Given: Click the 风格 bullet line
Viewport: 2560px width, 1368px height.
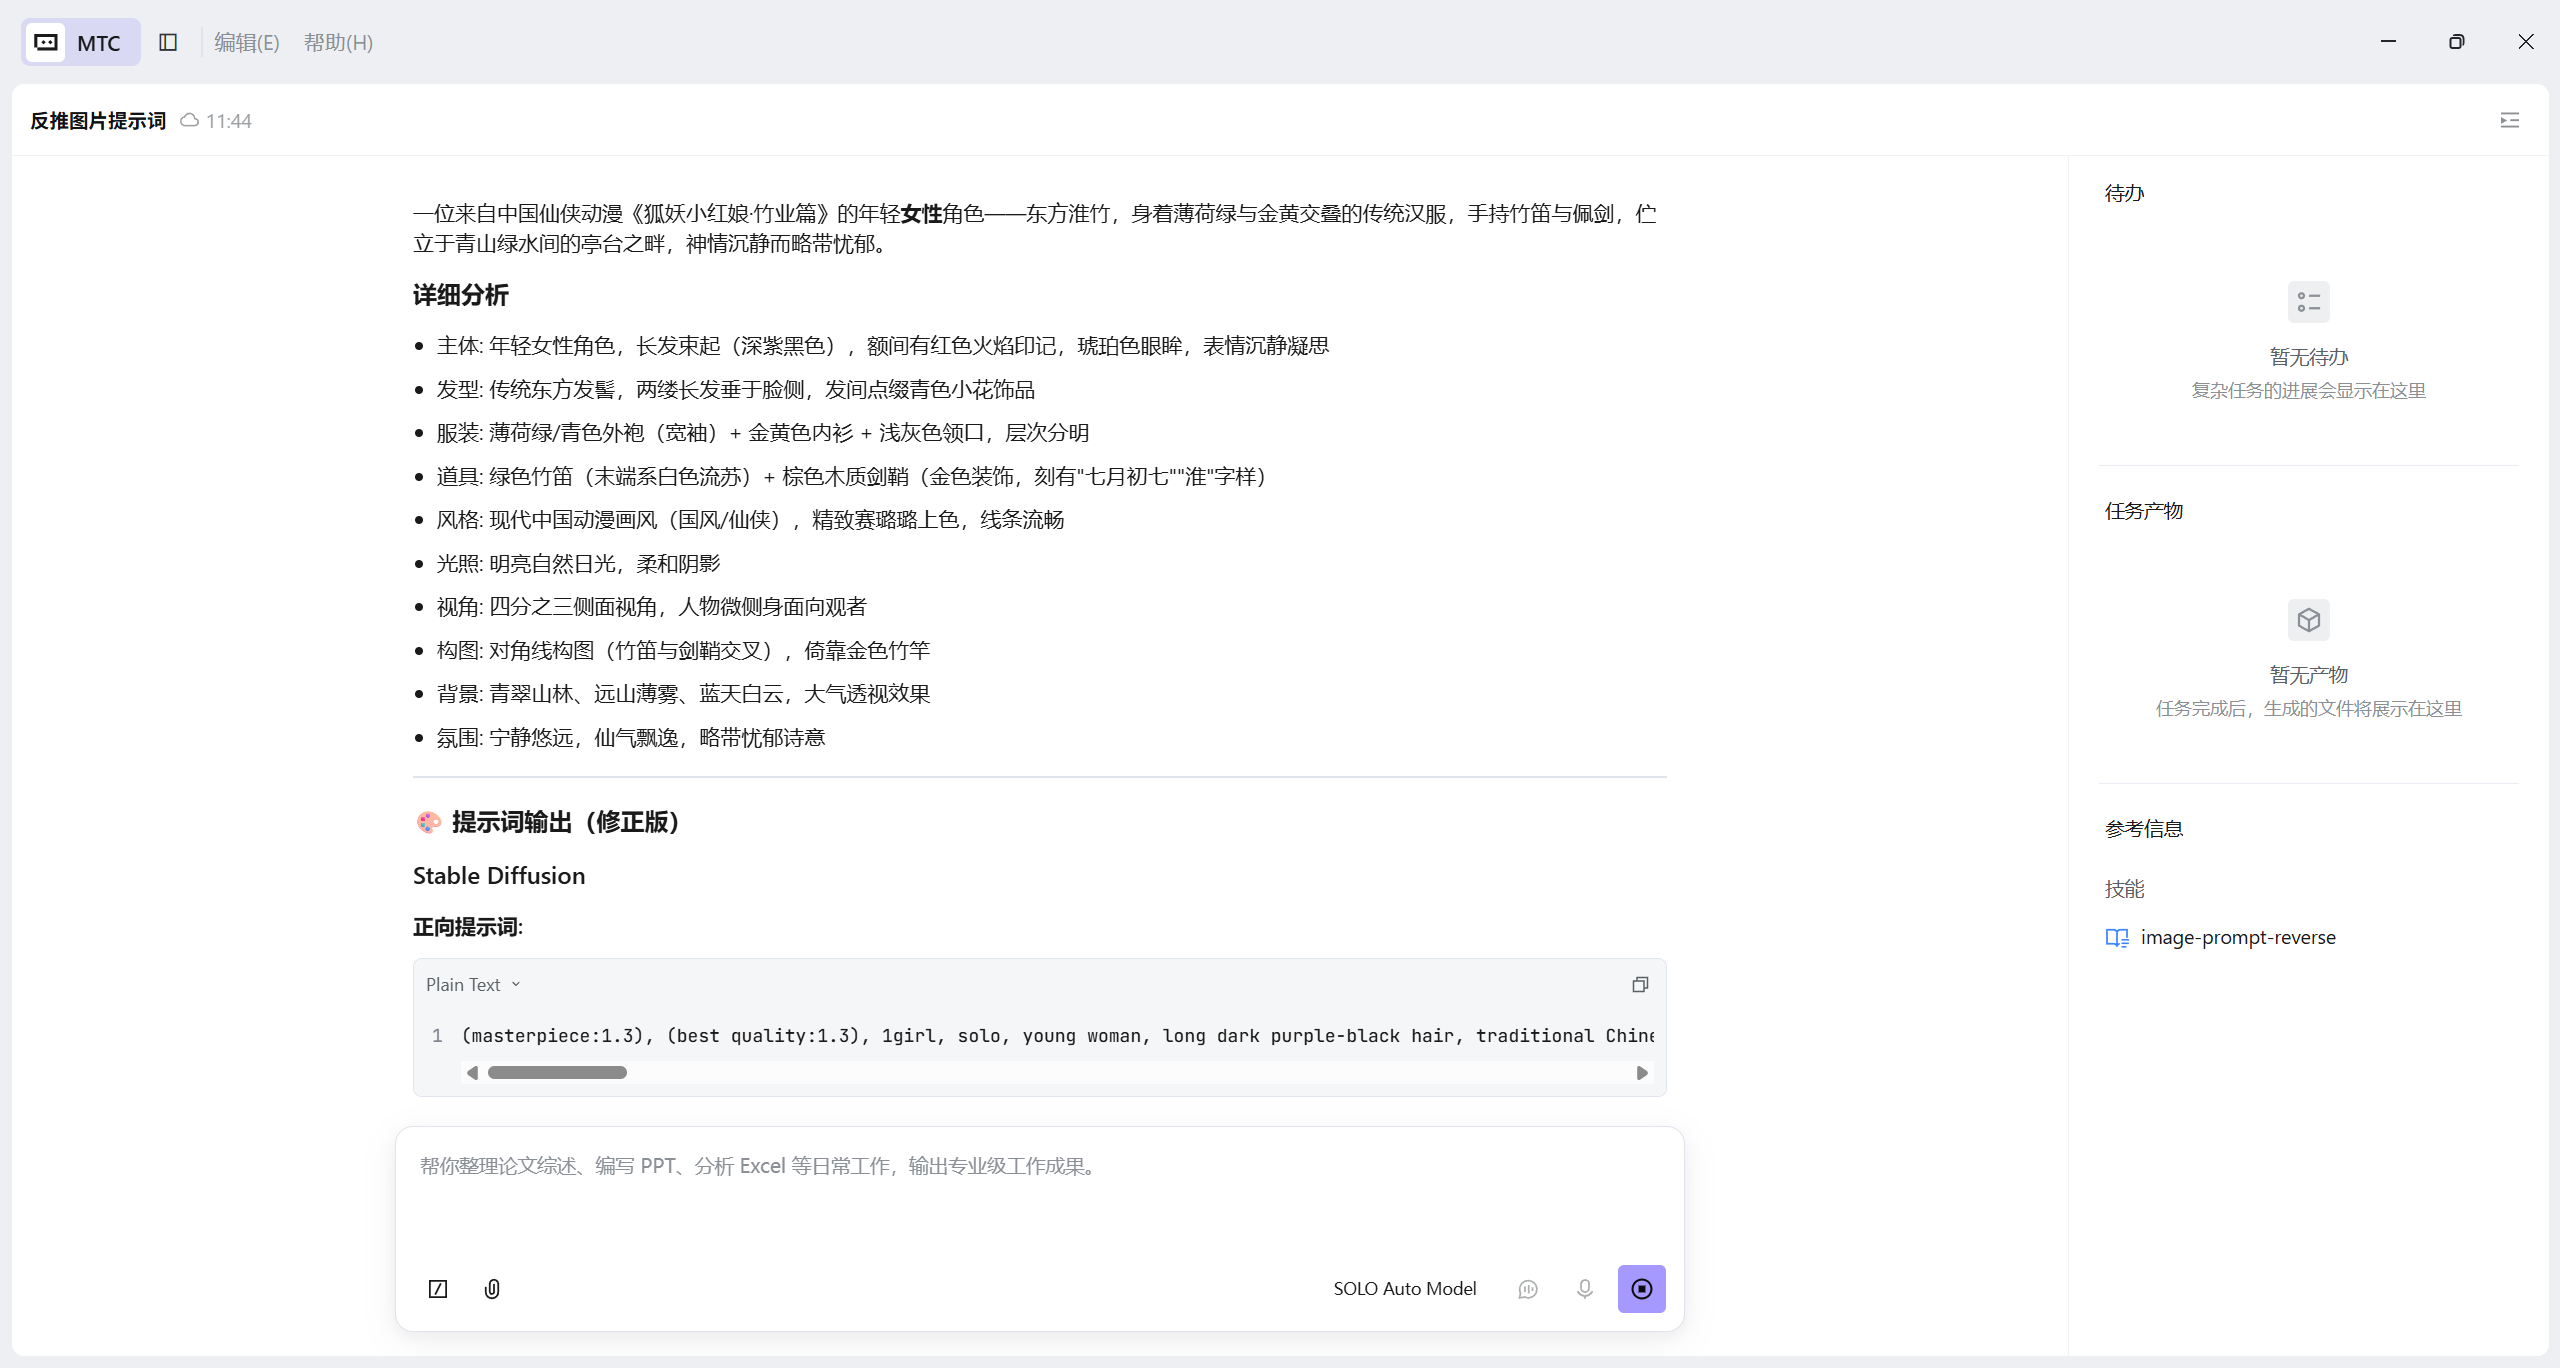Looking at the screenshot, I should (x=750, y=520).
